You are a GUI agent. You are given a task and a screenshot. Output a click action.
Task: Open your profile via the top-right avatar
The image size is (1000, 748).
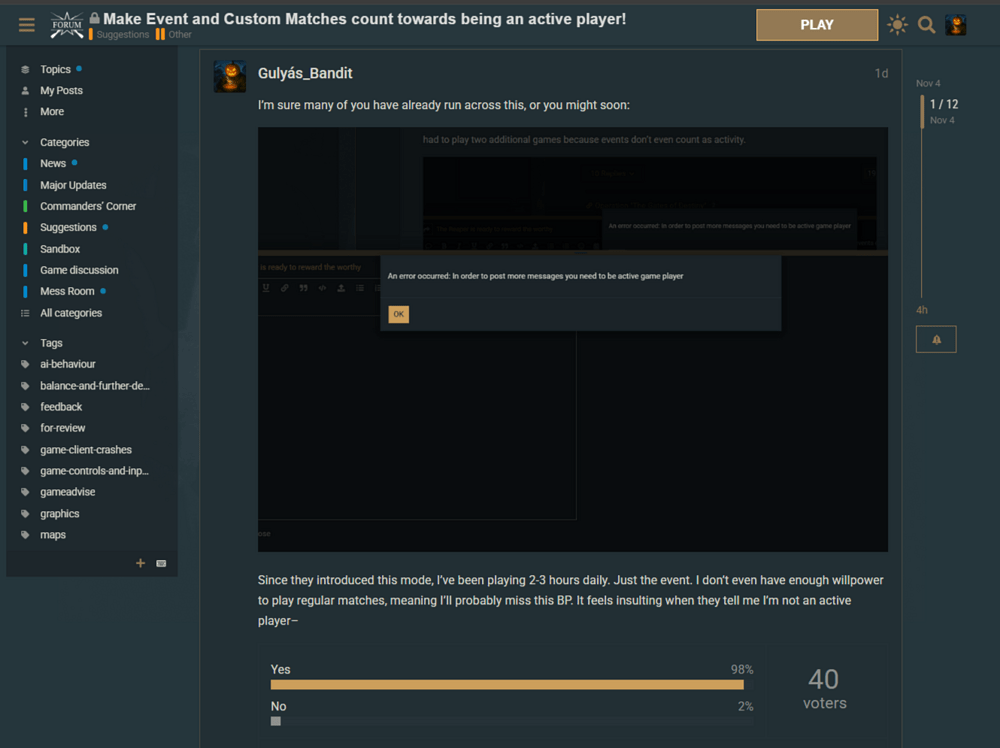[x=955, y=24]
